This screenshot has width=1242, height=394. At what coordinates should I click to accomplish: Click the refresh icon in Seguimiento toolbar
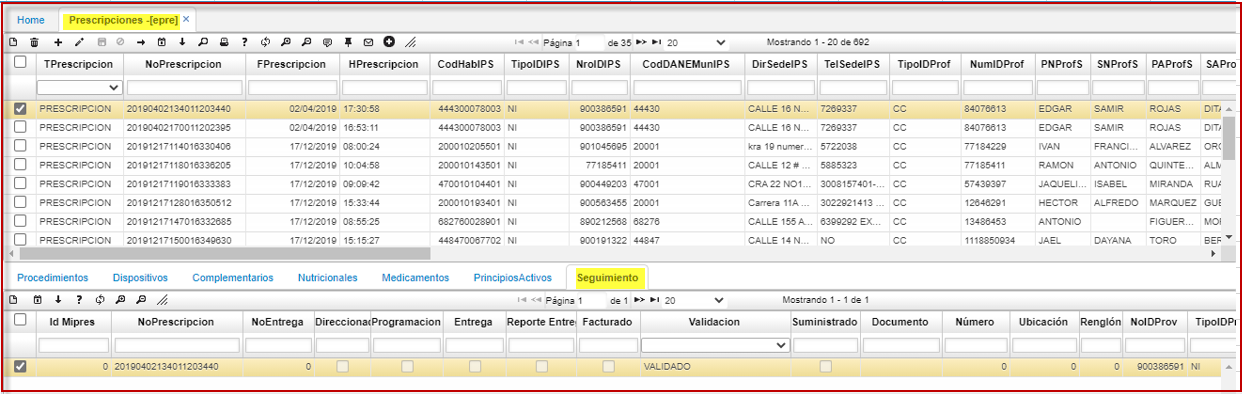[99, 300]
